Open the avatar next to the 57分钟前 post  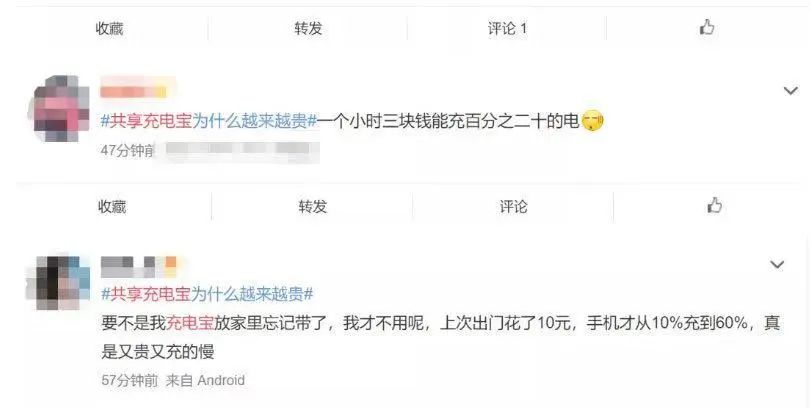tap(59, 282)
